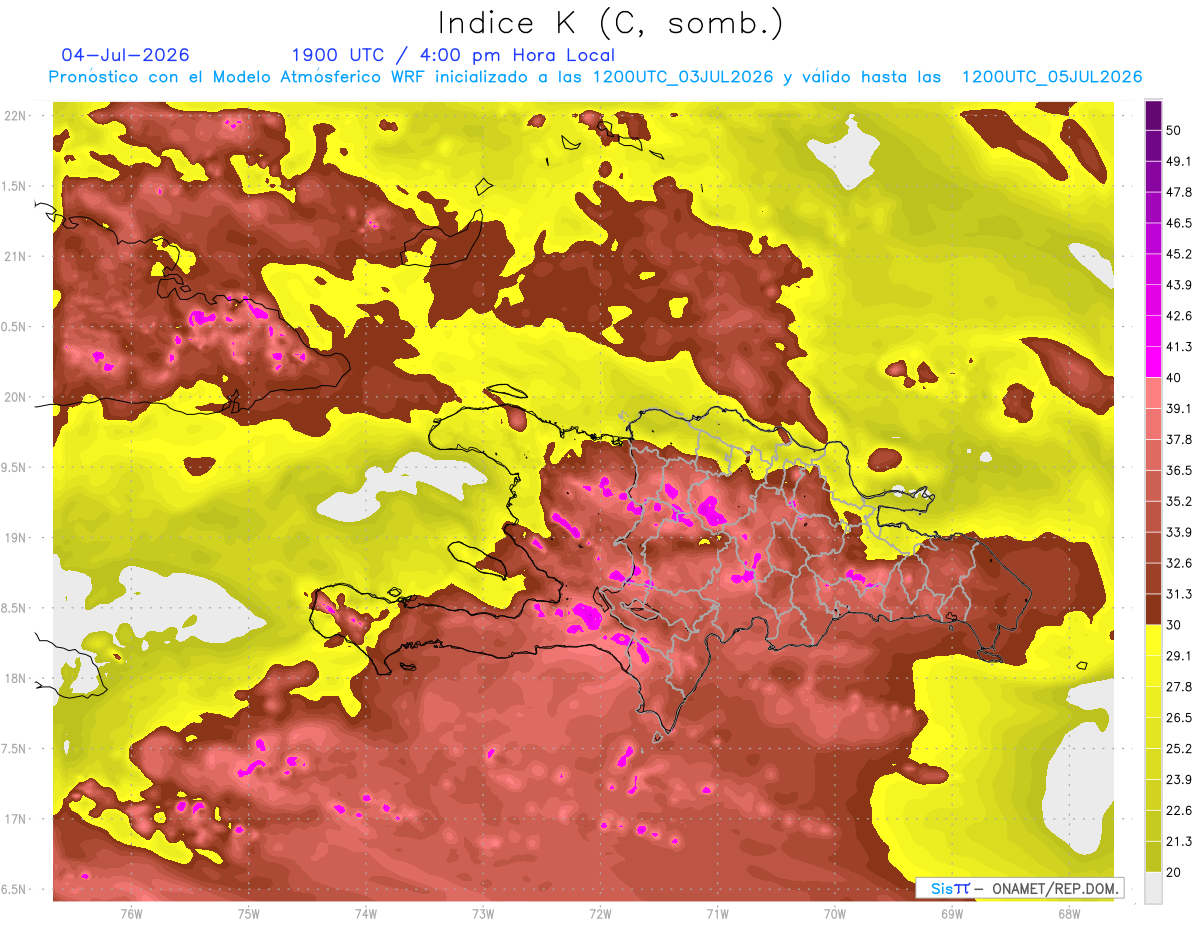The image size is (1200, 927).
Task: Click the "31.3" color scale value
Action: pyautogui.click(x=1178, y=594)
